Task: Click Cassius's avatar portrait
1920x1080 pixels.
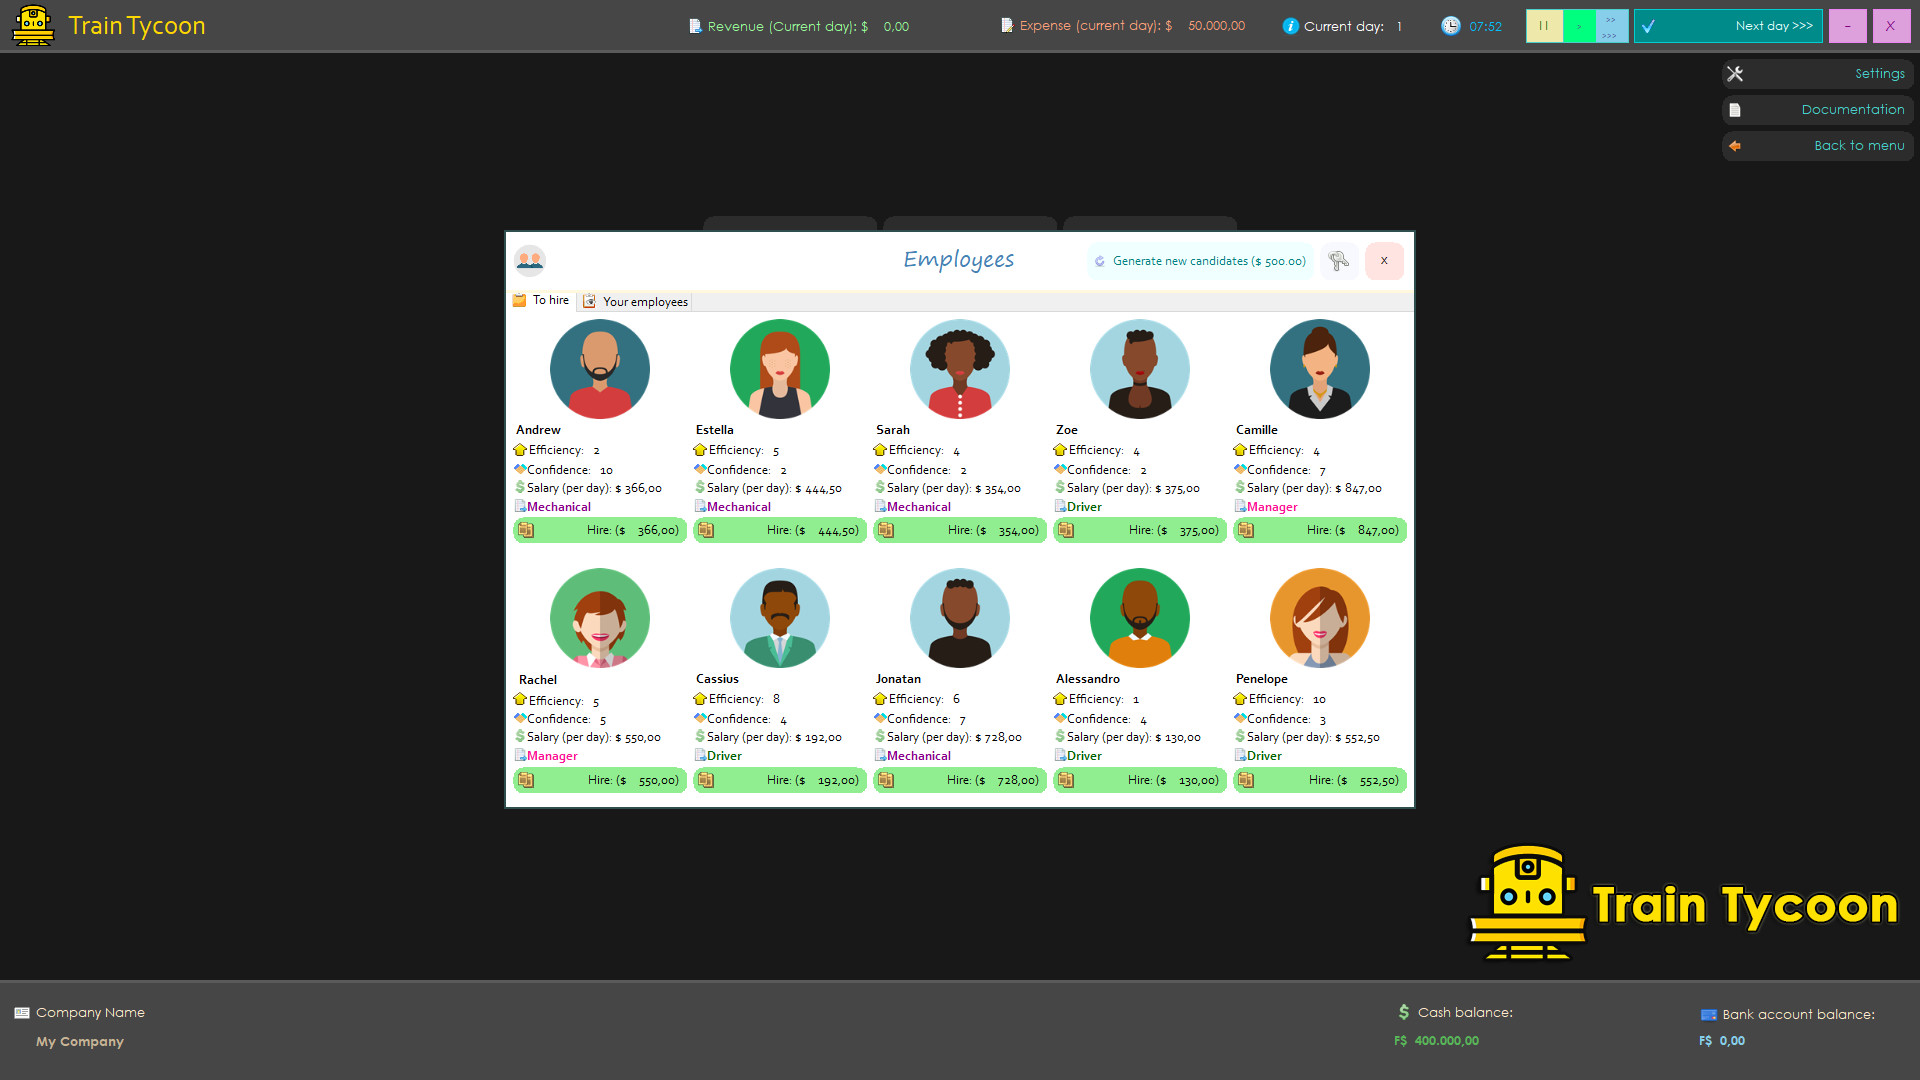Action: tap(779, 617)
